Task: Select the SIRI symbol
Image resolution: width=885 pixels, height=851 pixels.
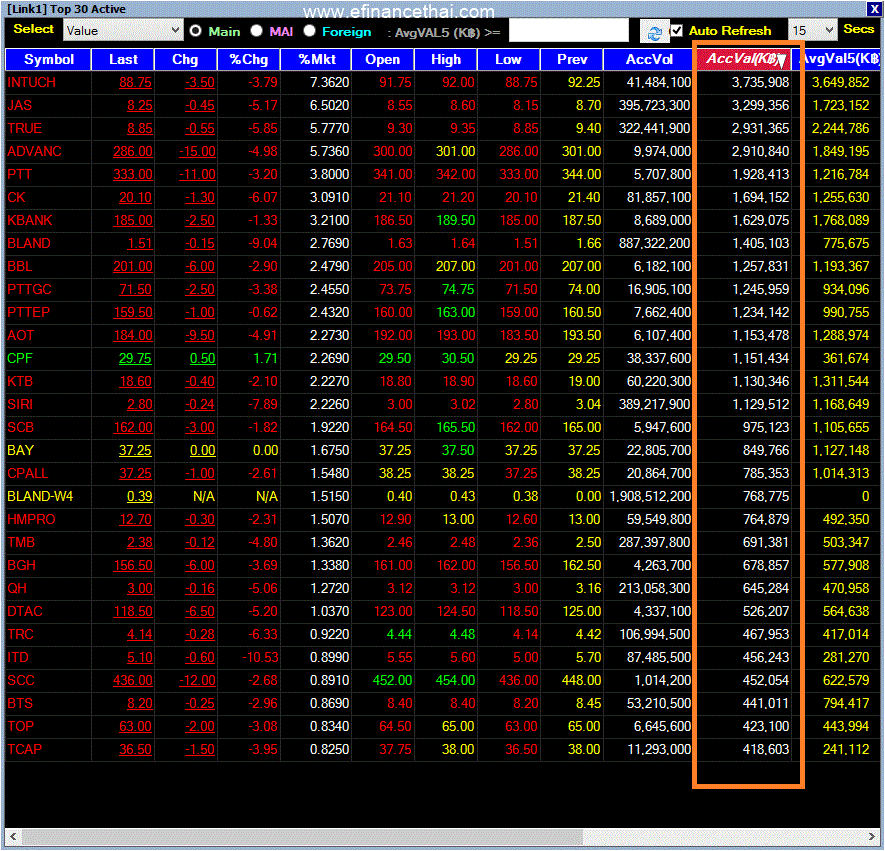Action: [20, 405]
